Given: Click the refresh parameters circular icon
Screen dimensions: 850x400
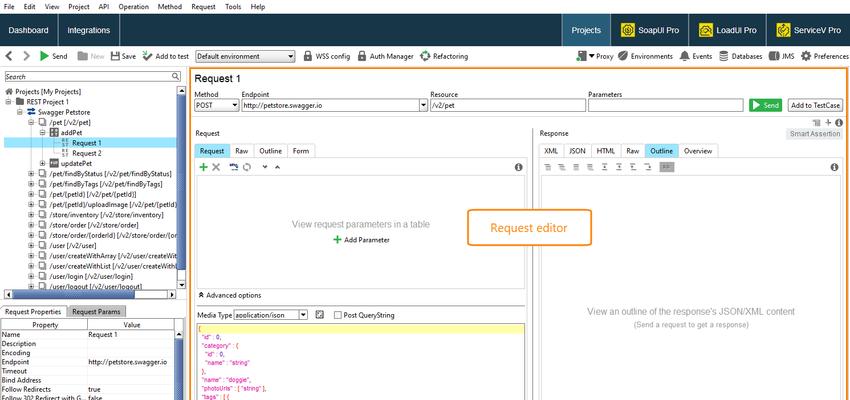Looking at the screenshot, I should pyautogui.click(x=247, y=167).
